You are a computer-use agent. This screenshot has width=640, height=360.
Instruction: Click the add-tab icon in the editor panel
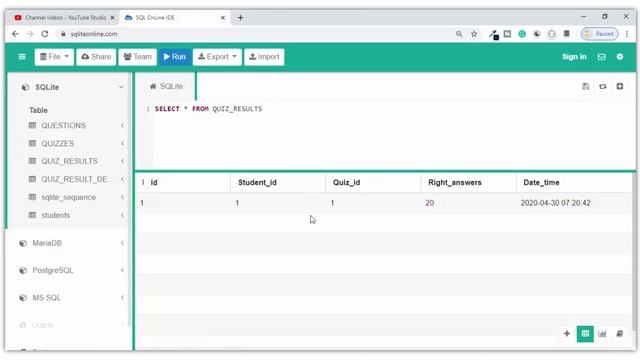[620, 86]
